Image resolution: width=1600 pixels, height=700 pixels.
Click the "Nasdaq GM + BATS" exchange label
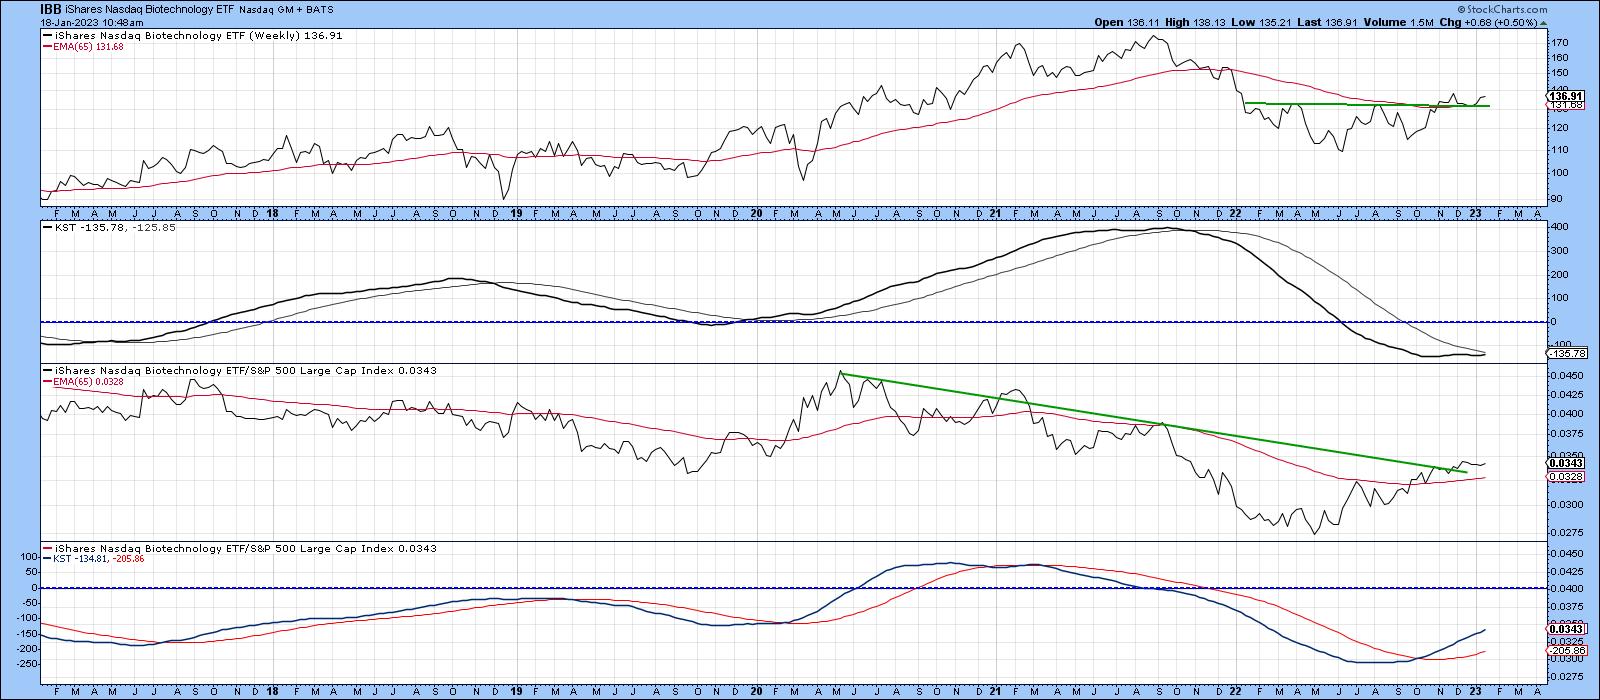coord(284,9)
